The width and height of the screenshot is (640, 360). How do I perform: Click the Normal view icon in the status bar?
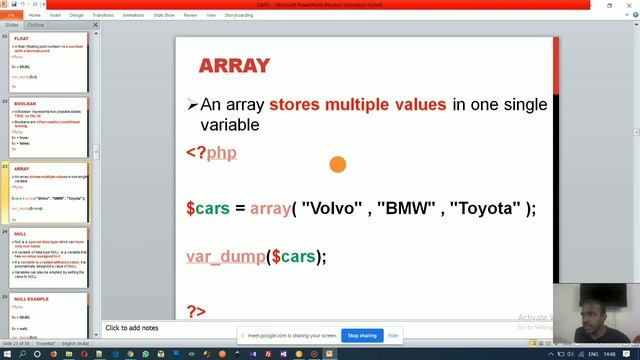533,344
